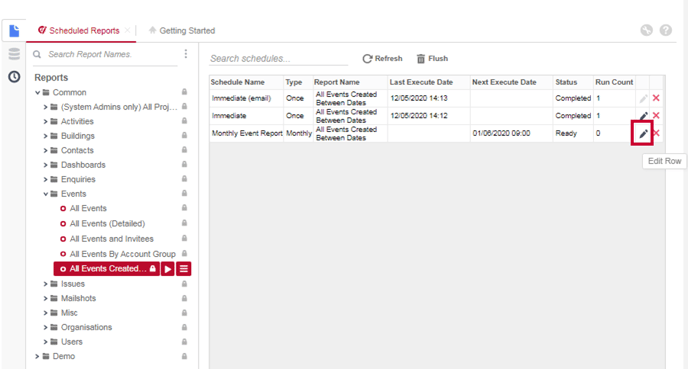
Task: Click the Ready status cell
Action: coord(573,133)
